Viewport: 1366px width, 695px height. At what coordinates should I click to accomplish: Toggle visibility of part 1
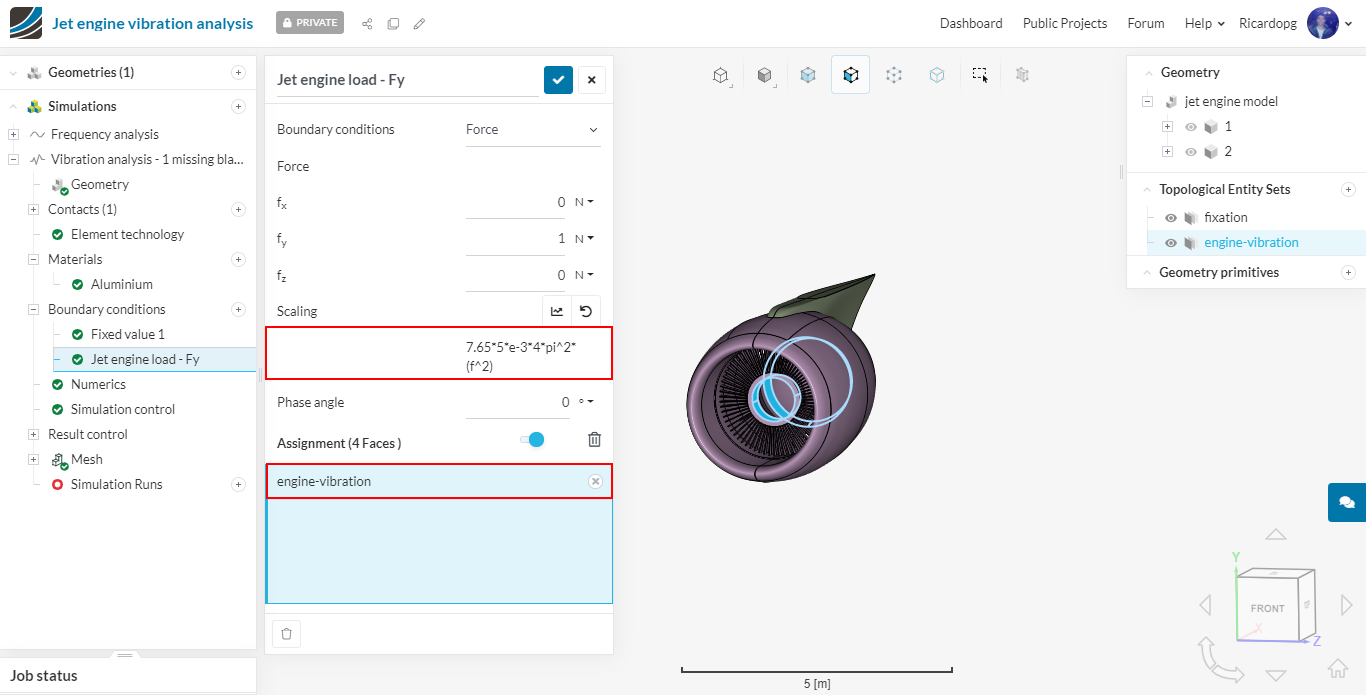pos(1191,127)
